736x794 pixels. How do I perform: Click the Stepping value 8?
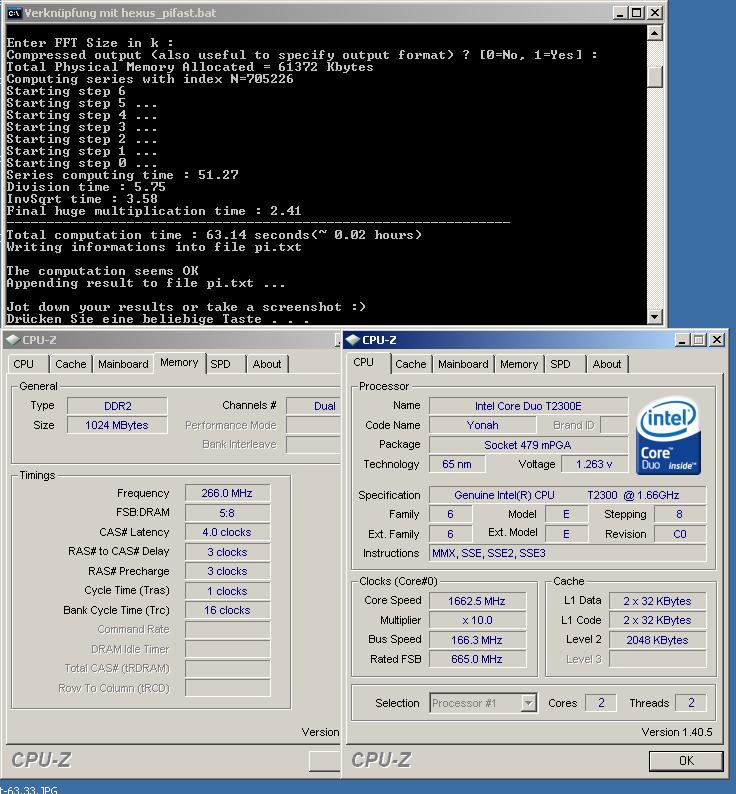click(680, 514)
